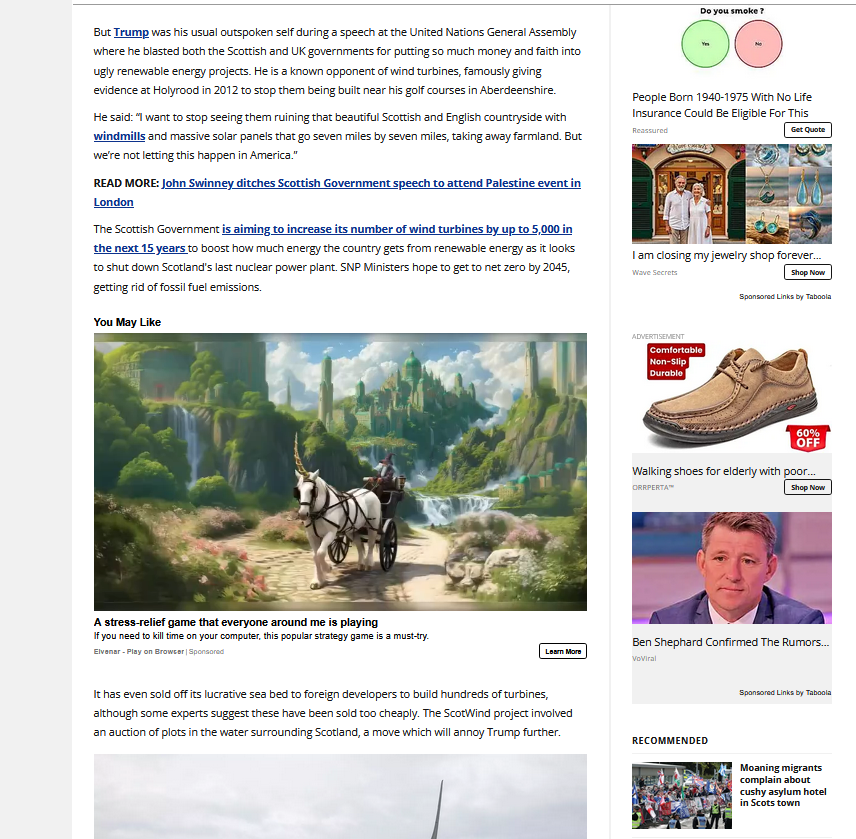The image size is (856, 839).
Task: Select the green Yes circle in smoke poll
Action: click(705, 44)
